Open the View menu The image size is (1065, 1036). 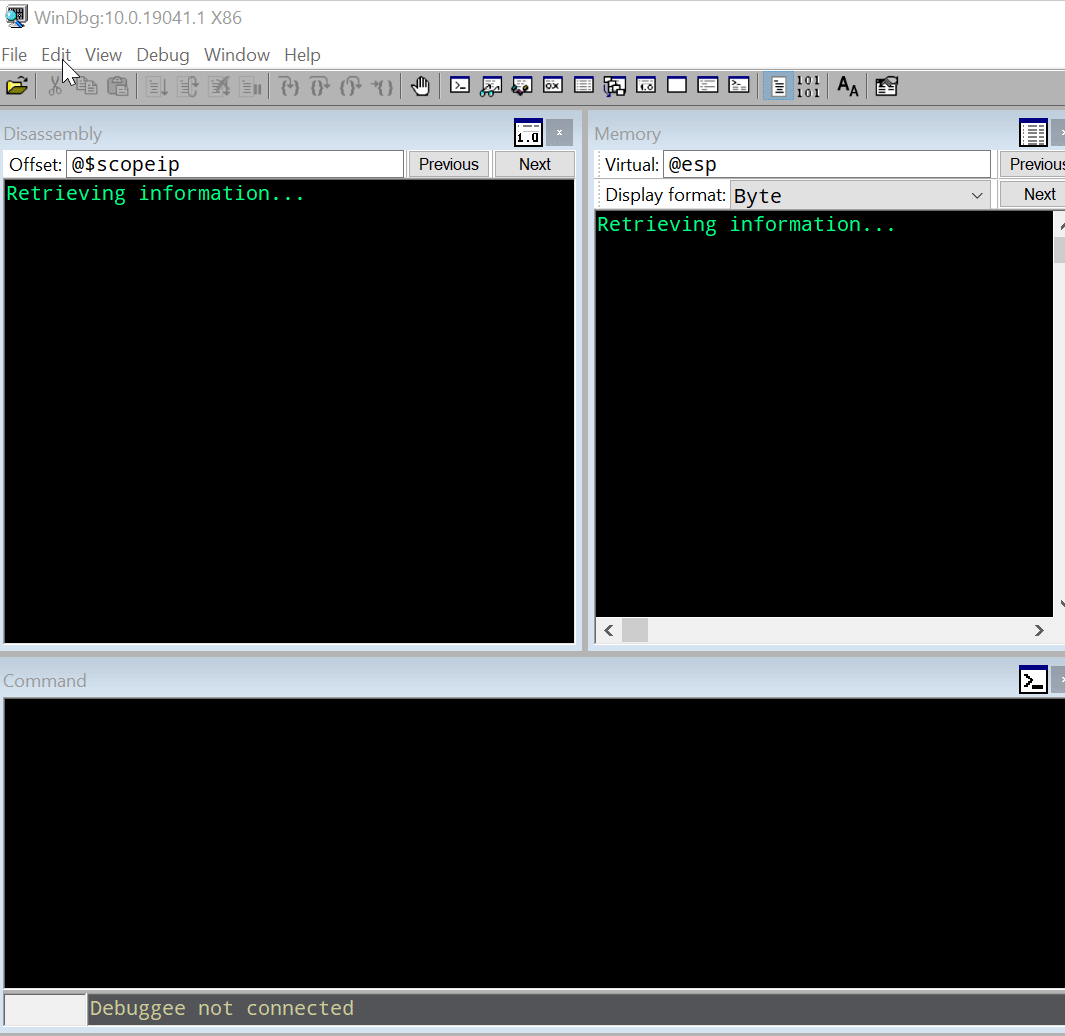[x=103, y=54]
